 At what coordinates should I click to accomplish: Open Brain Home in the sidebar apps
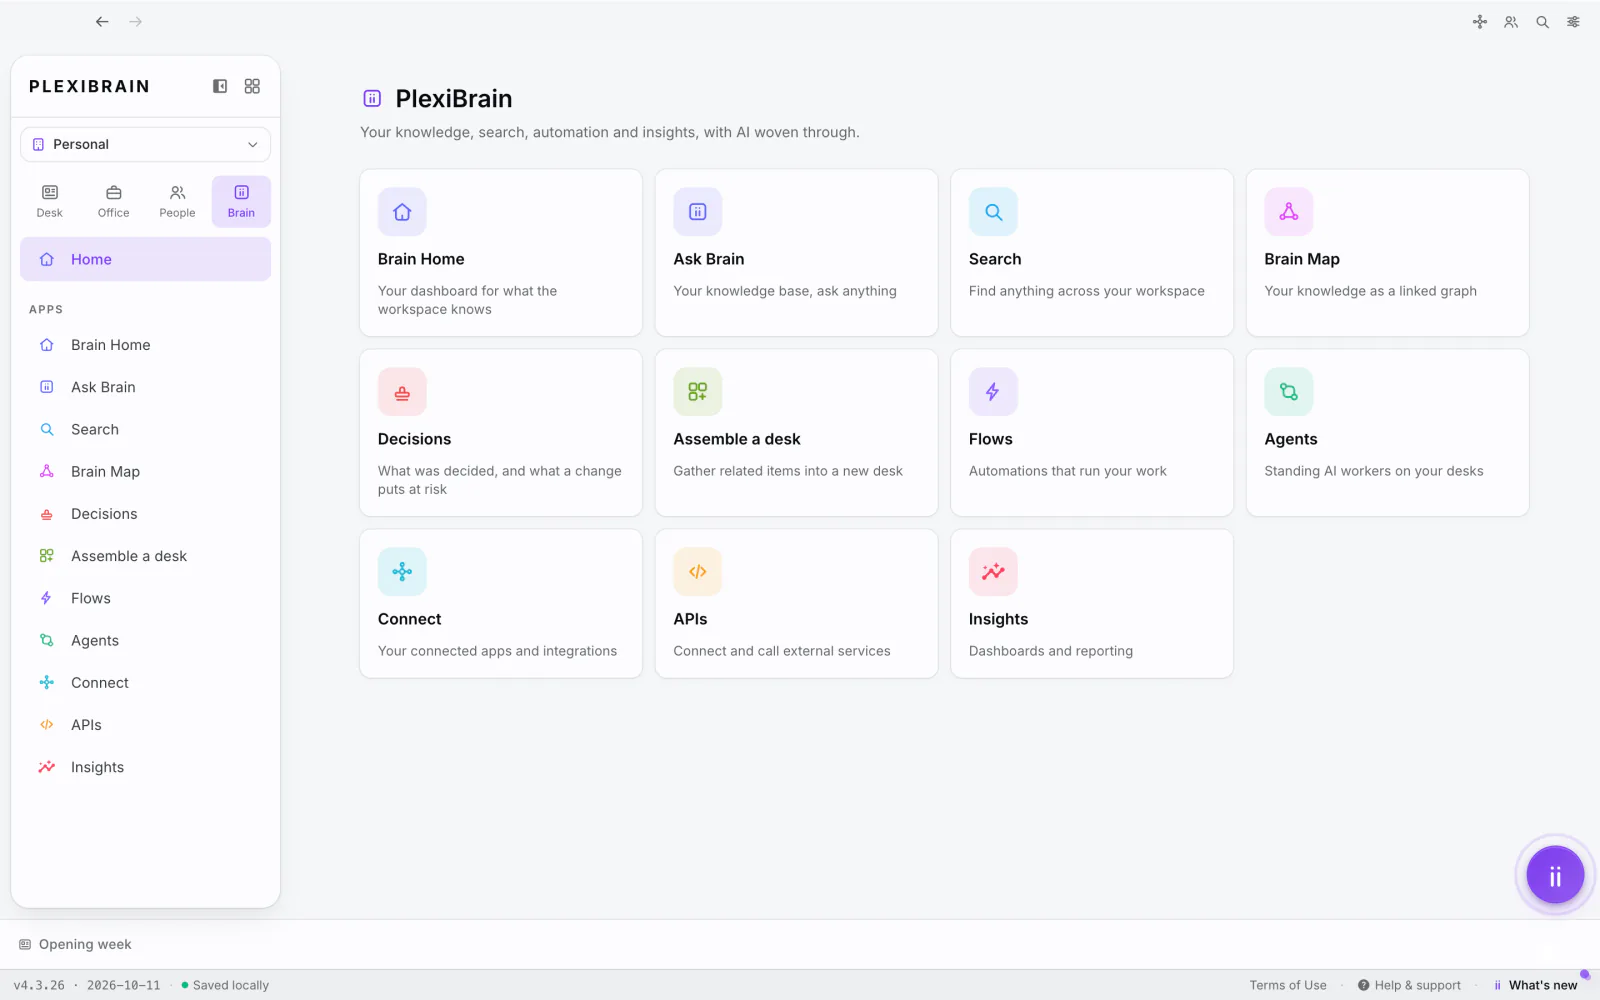pos(145,345)
